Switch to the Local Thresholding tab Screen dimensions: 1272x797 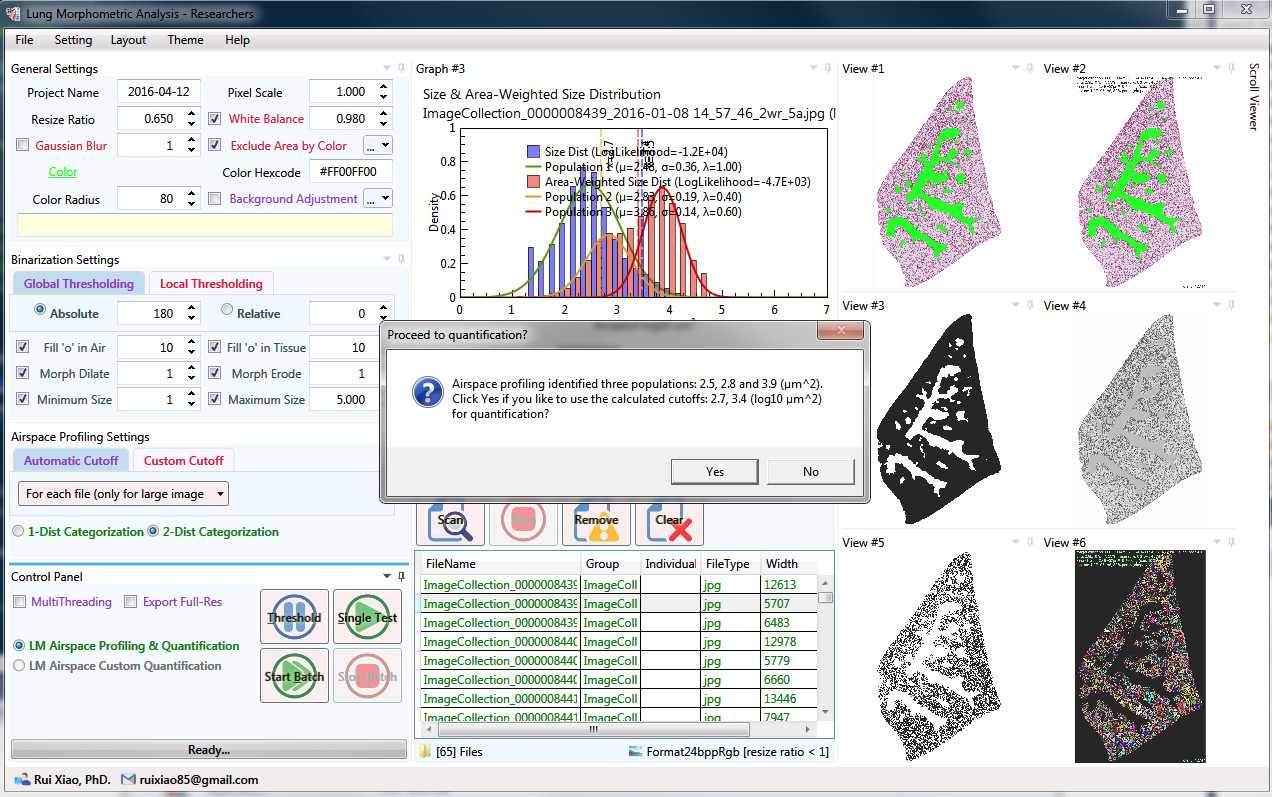[x=211, y=284]
